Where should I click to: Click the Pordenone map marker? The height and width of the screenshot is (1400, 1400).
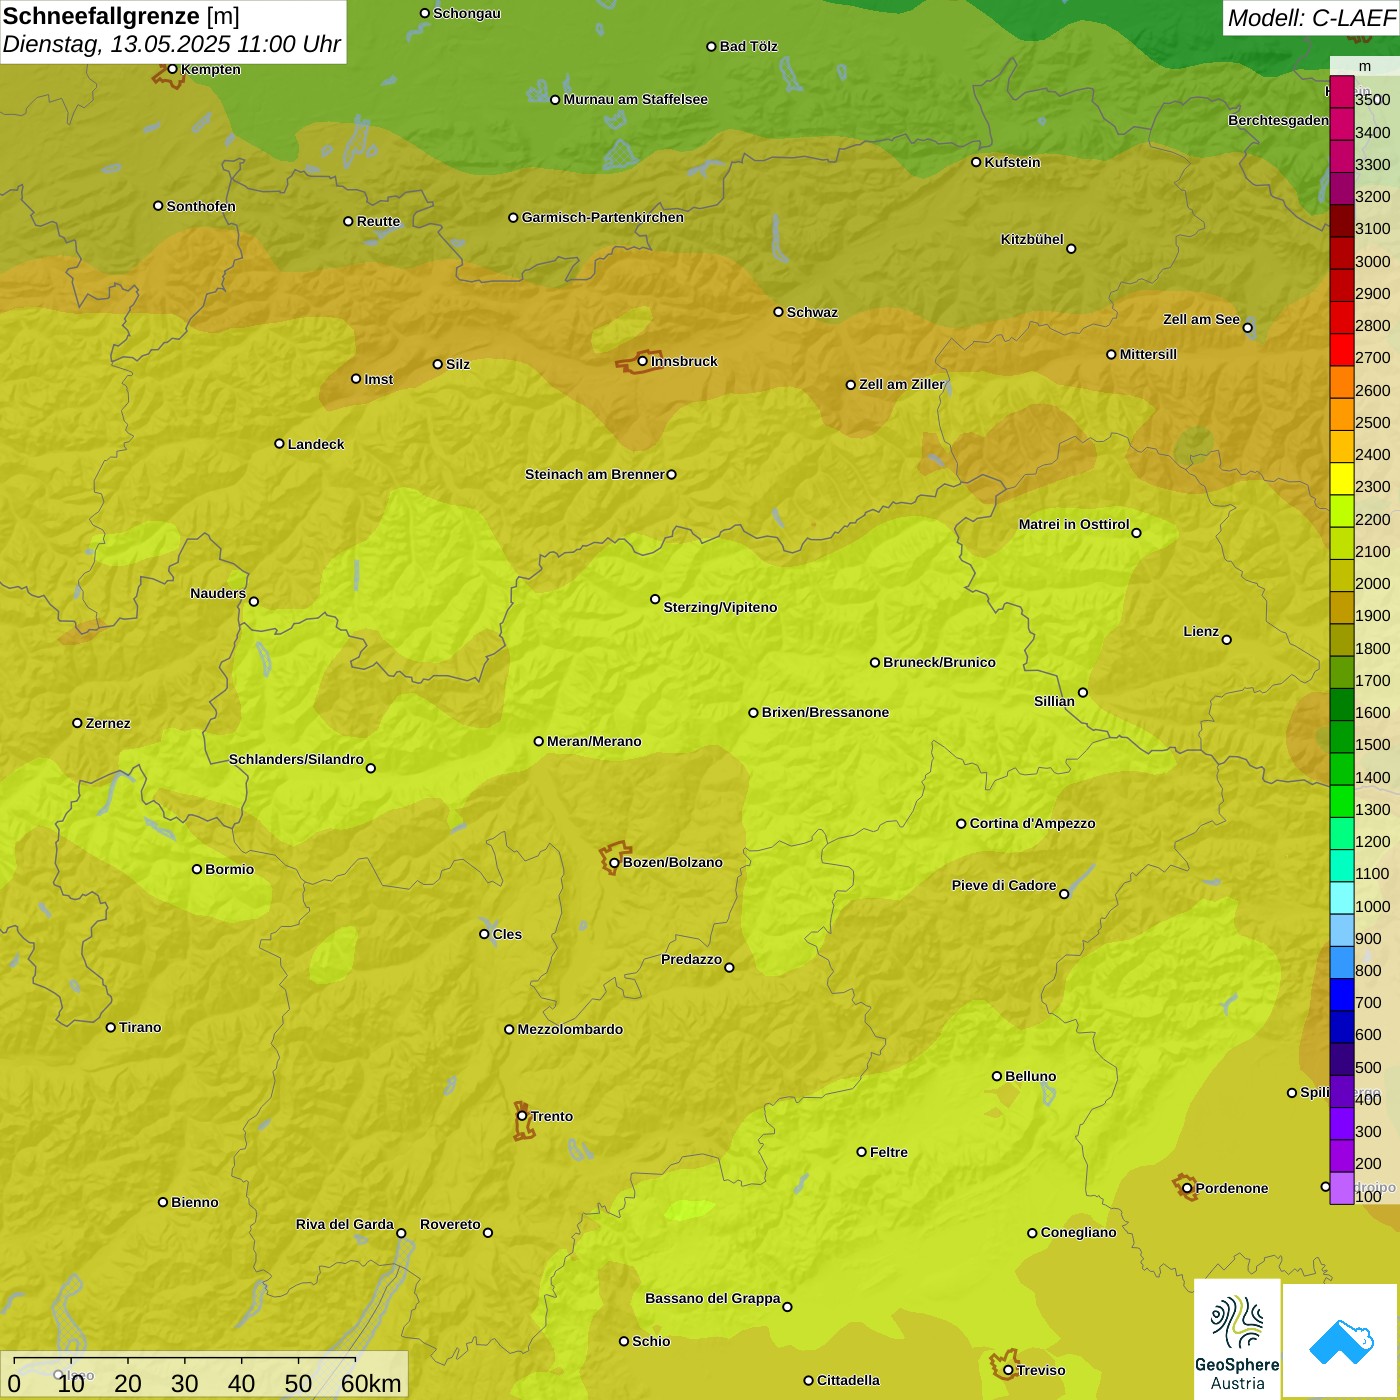point(1187,1188)
